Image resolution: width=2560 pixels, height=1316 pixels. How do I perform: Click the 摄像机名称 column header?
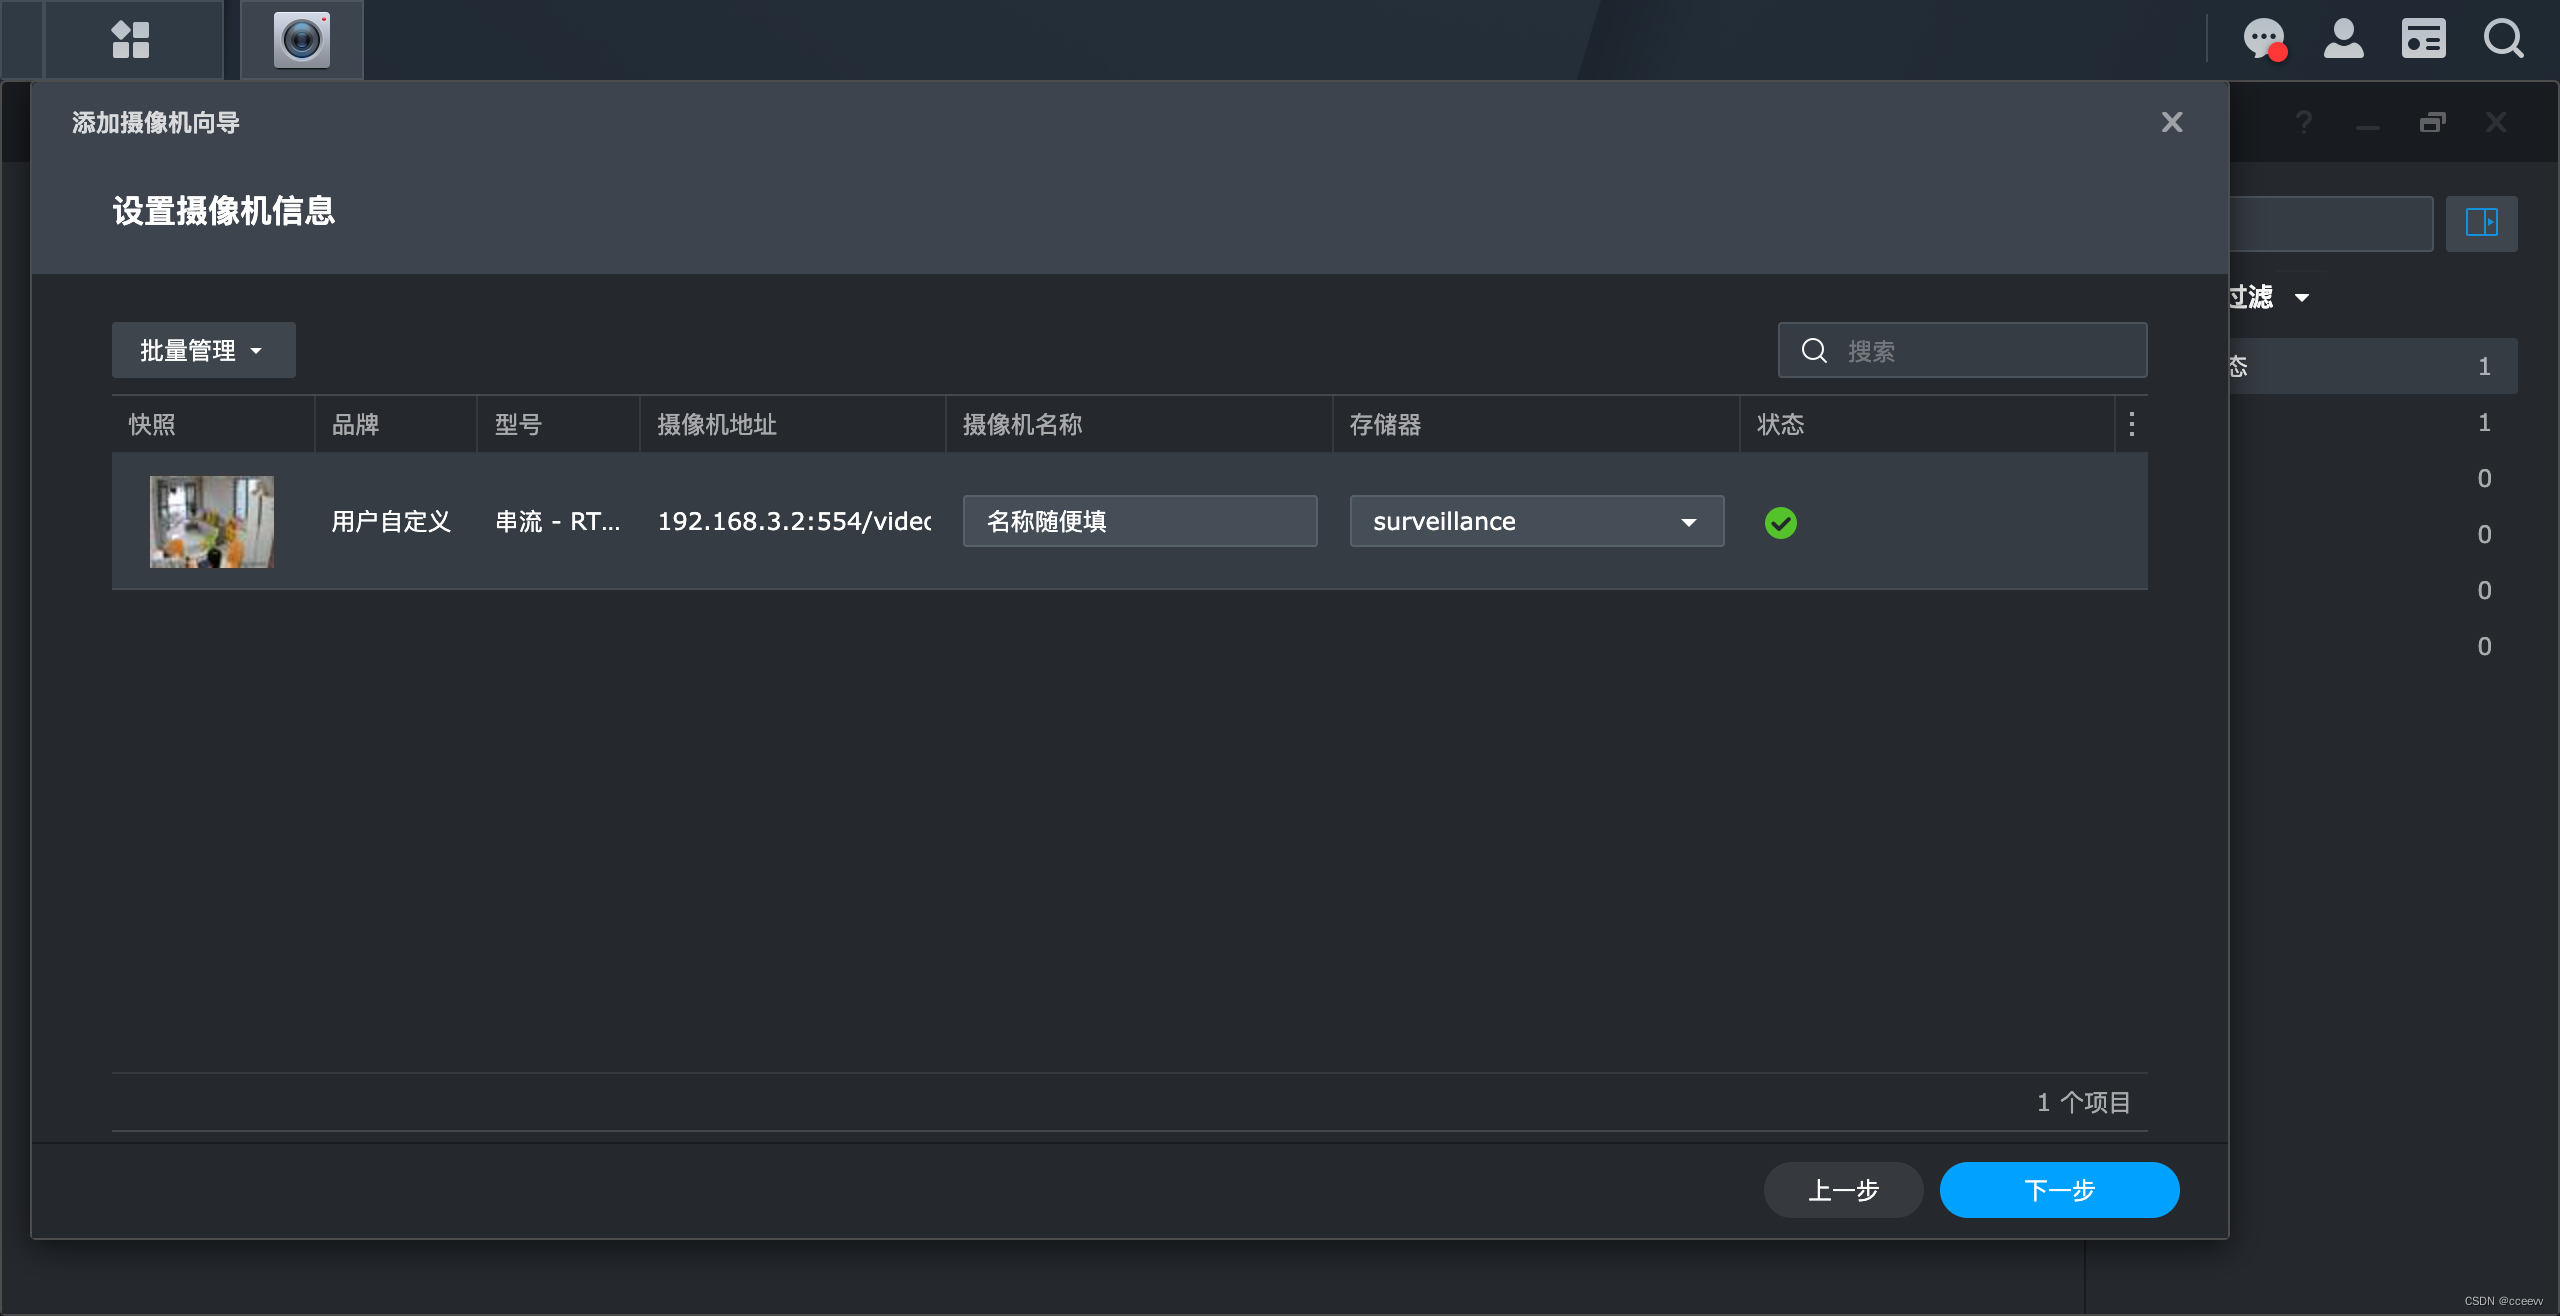click(1022, 424)
